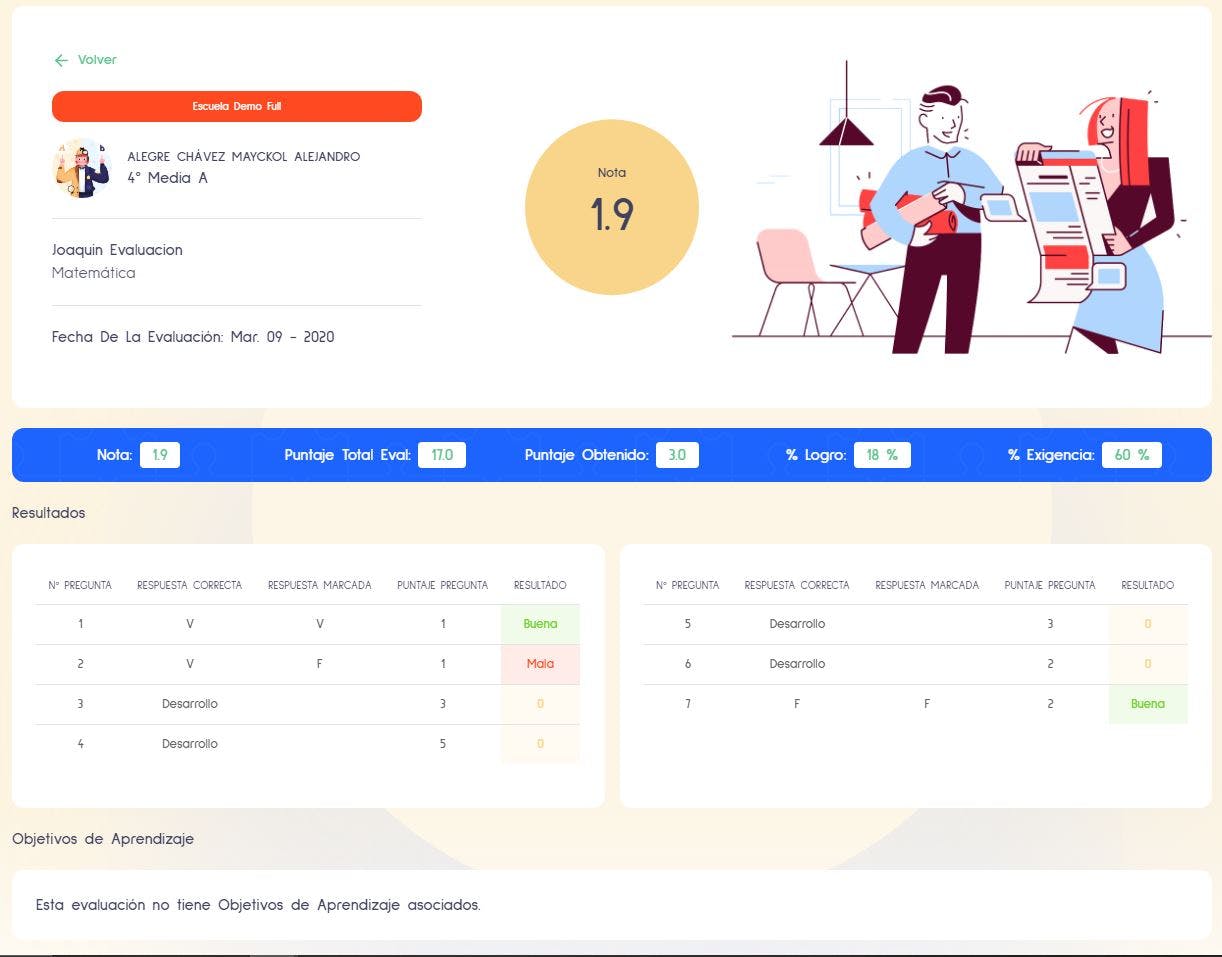1222x957 pixels.
Task: Click the office illustration image
Action: (971, 207)
